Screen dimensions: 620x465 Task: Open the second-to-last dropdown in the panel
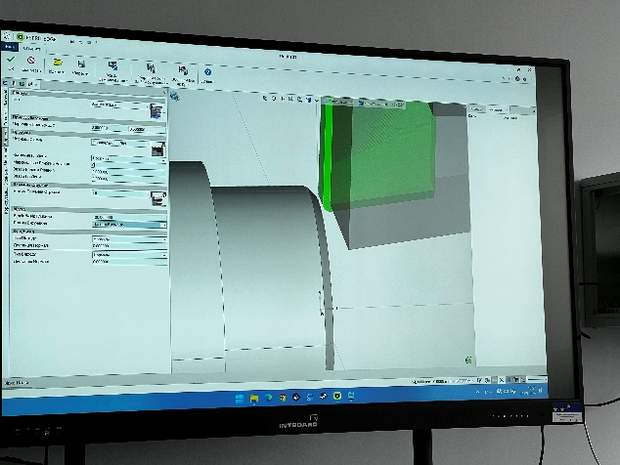tap(129, 239)
